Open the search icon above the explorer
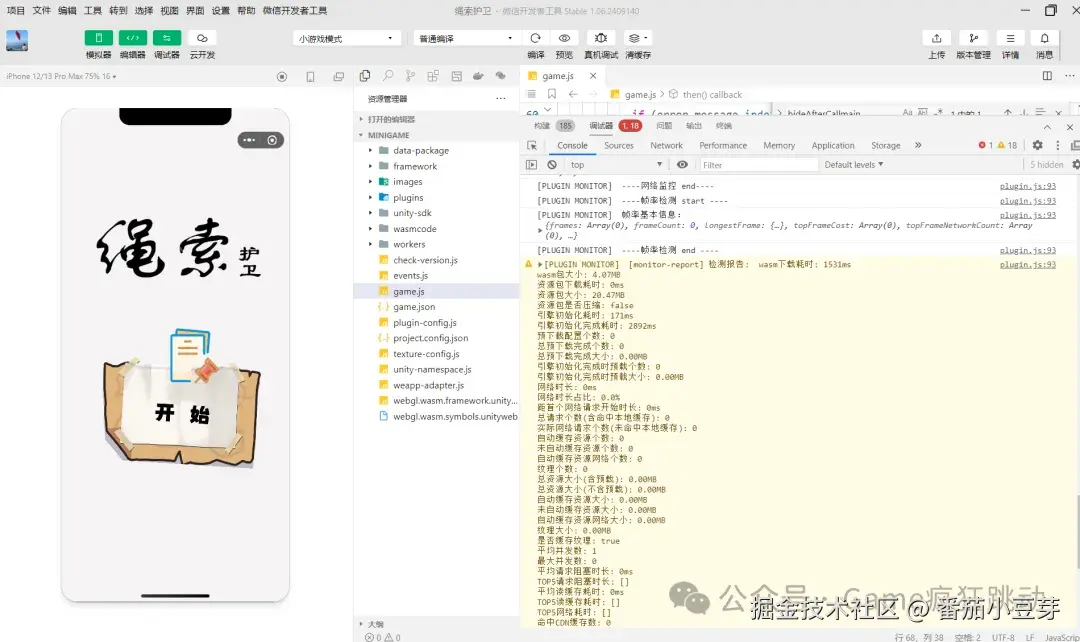Viewport: 1080px width, 642px height. click(388, 75)
